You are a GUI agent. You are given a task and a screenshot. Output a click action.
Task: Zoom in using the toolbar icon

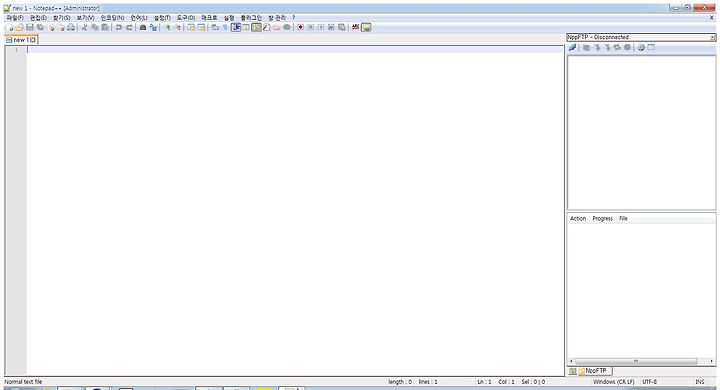click(x=168, y=28)
